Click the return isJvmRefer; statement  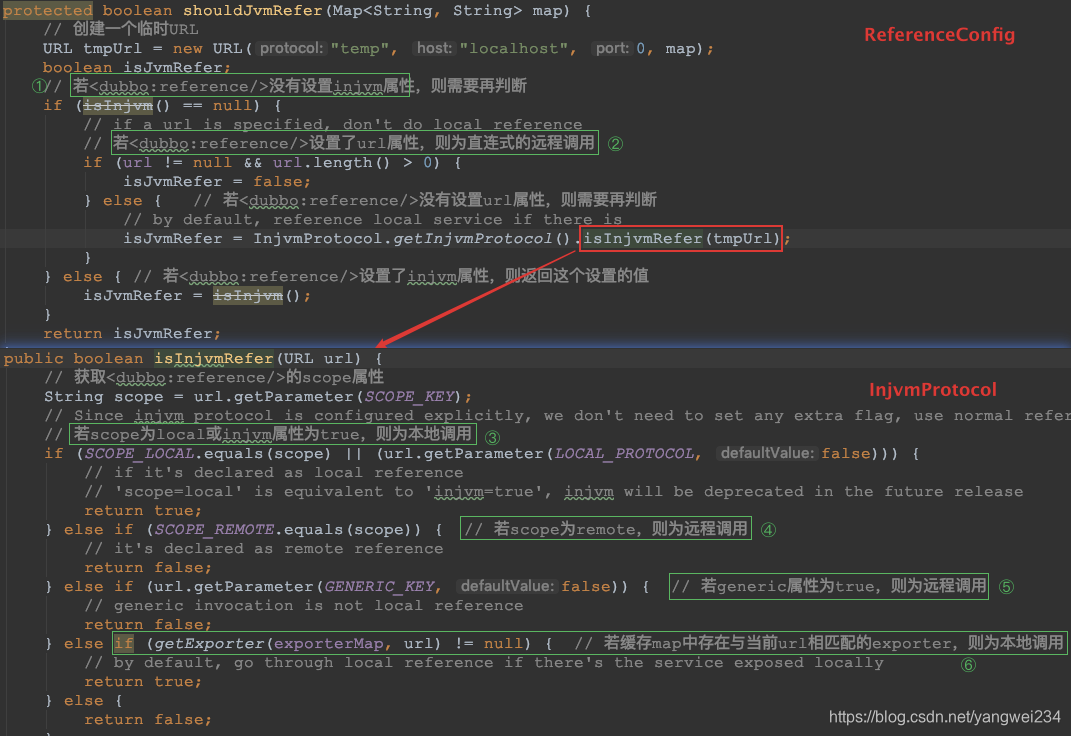pos(132,333)
